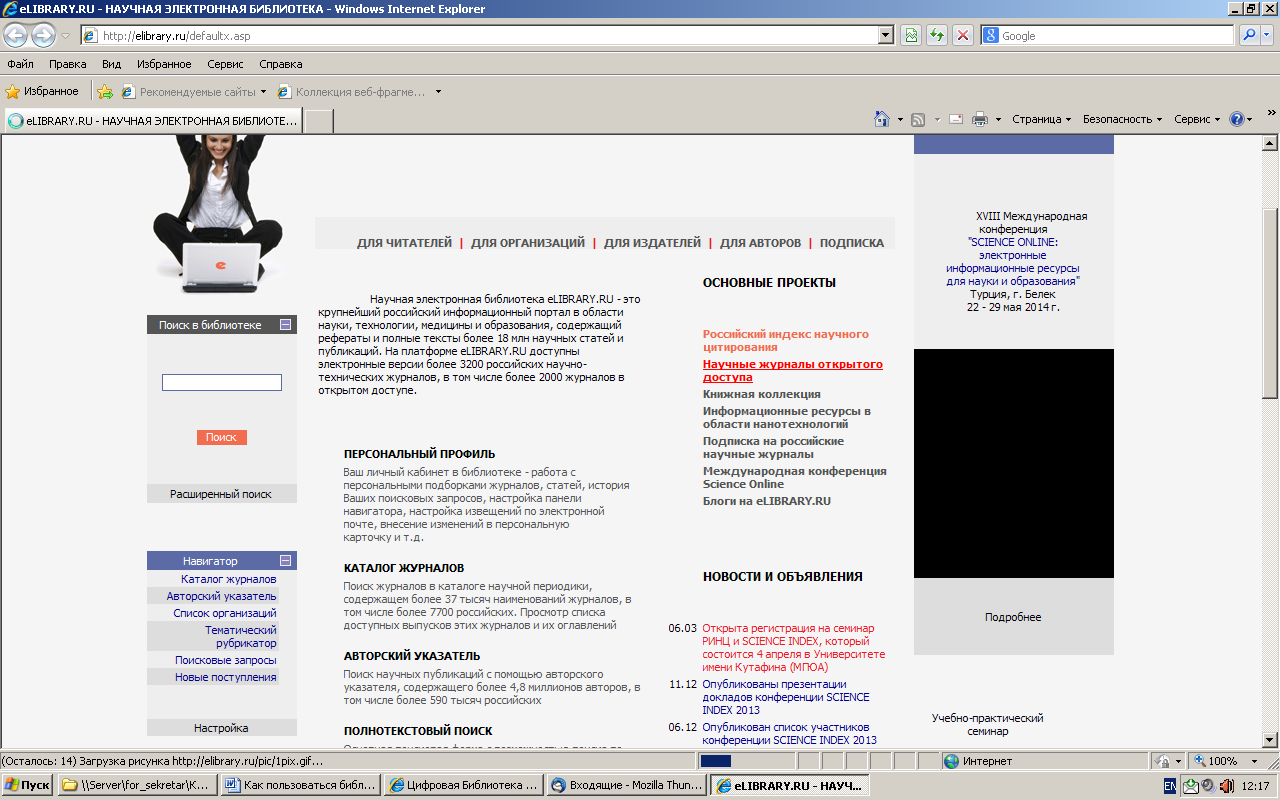Click the Compatibility View broken-page icon
The width and height of the screenshot is (1280, 800).
[x=911, y=35]
